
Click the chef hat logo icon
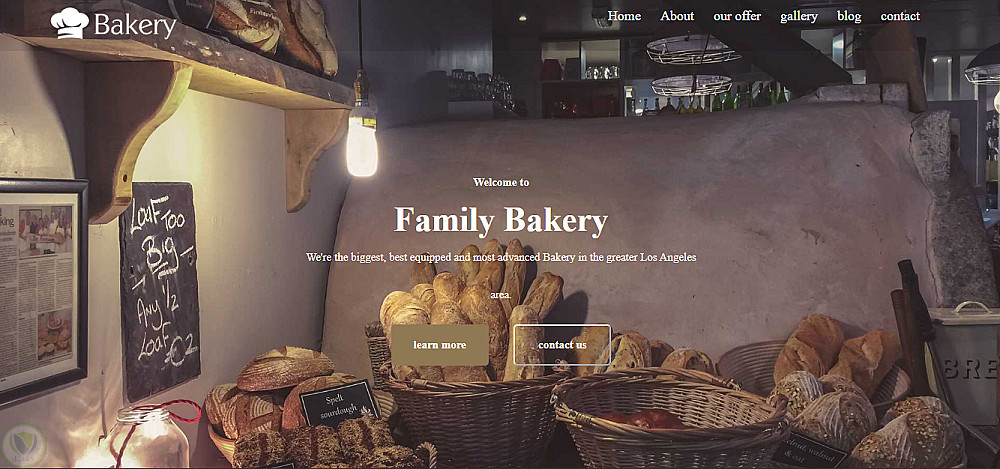click(70, 23)
